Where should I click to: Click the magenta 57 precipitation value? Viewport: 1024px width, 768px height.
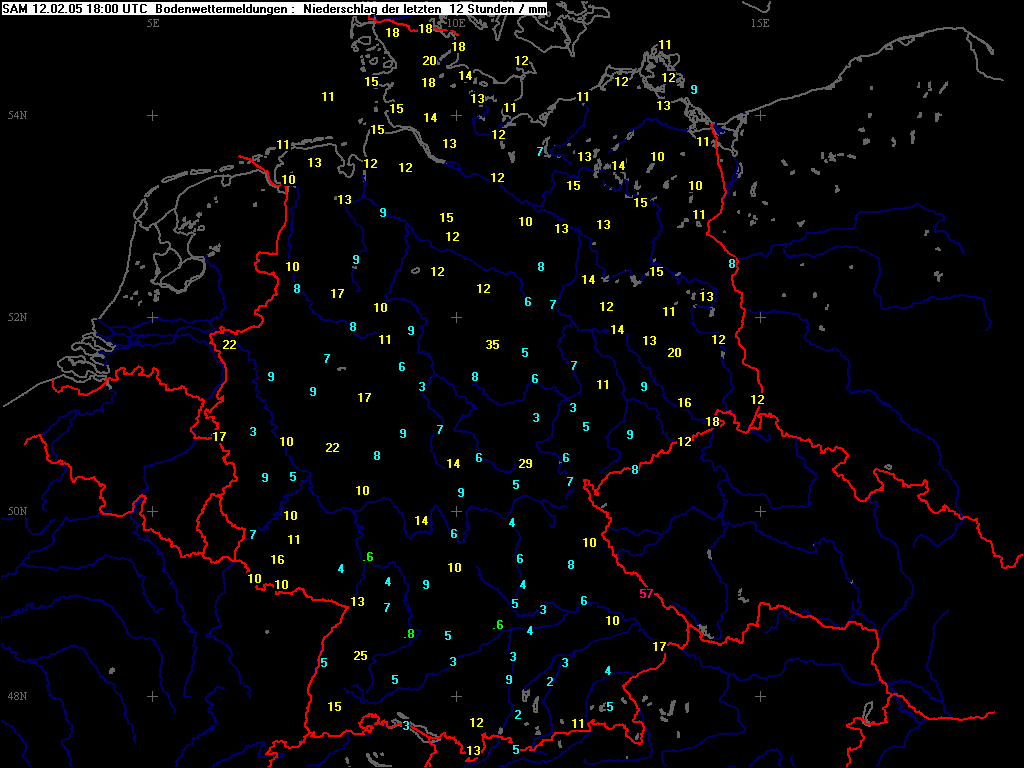[x=646, y=594]
